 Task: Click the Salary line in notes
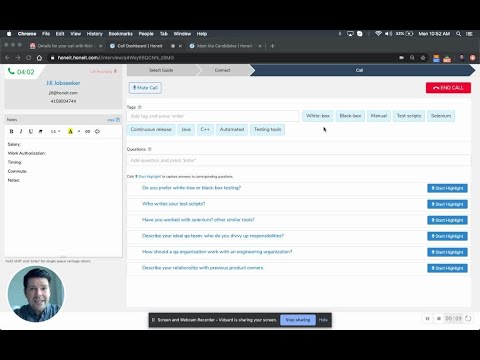(x=14, y=144)
